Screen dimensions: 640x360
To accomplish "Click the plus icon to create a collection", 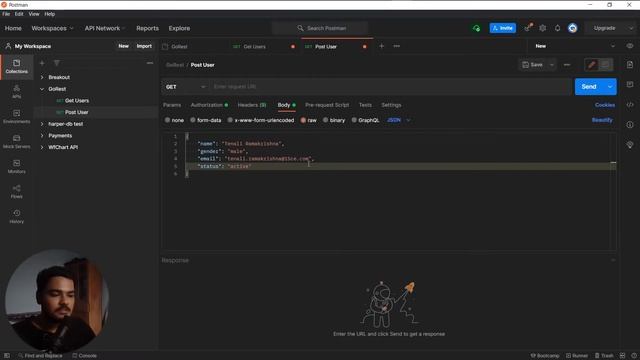I will [x=42, y=63].
